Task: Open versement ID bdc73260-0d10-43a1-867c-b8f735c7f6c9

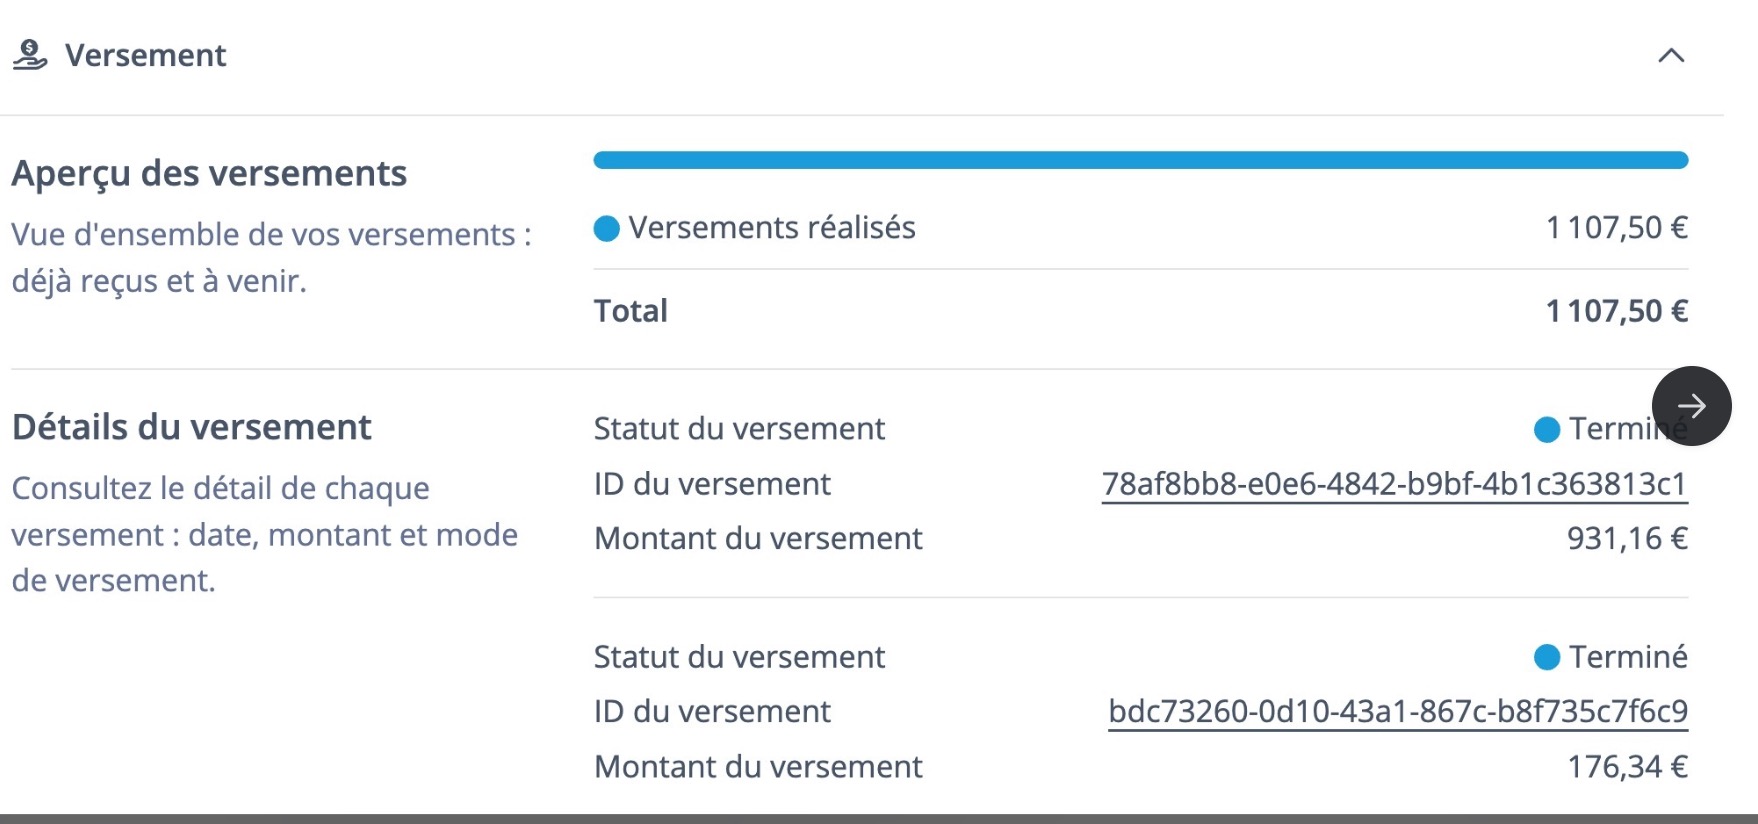Action: click(1397, 711)
